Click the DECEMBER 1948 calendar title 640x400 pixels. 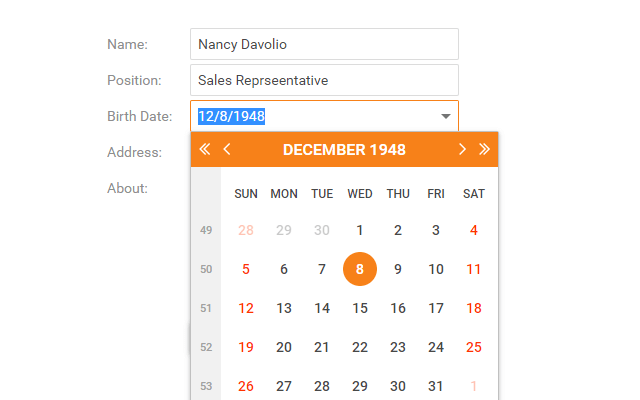click(344, 150)
